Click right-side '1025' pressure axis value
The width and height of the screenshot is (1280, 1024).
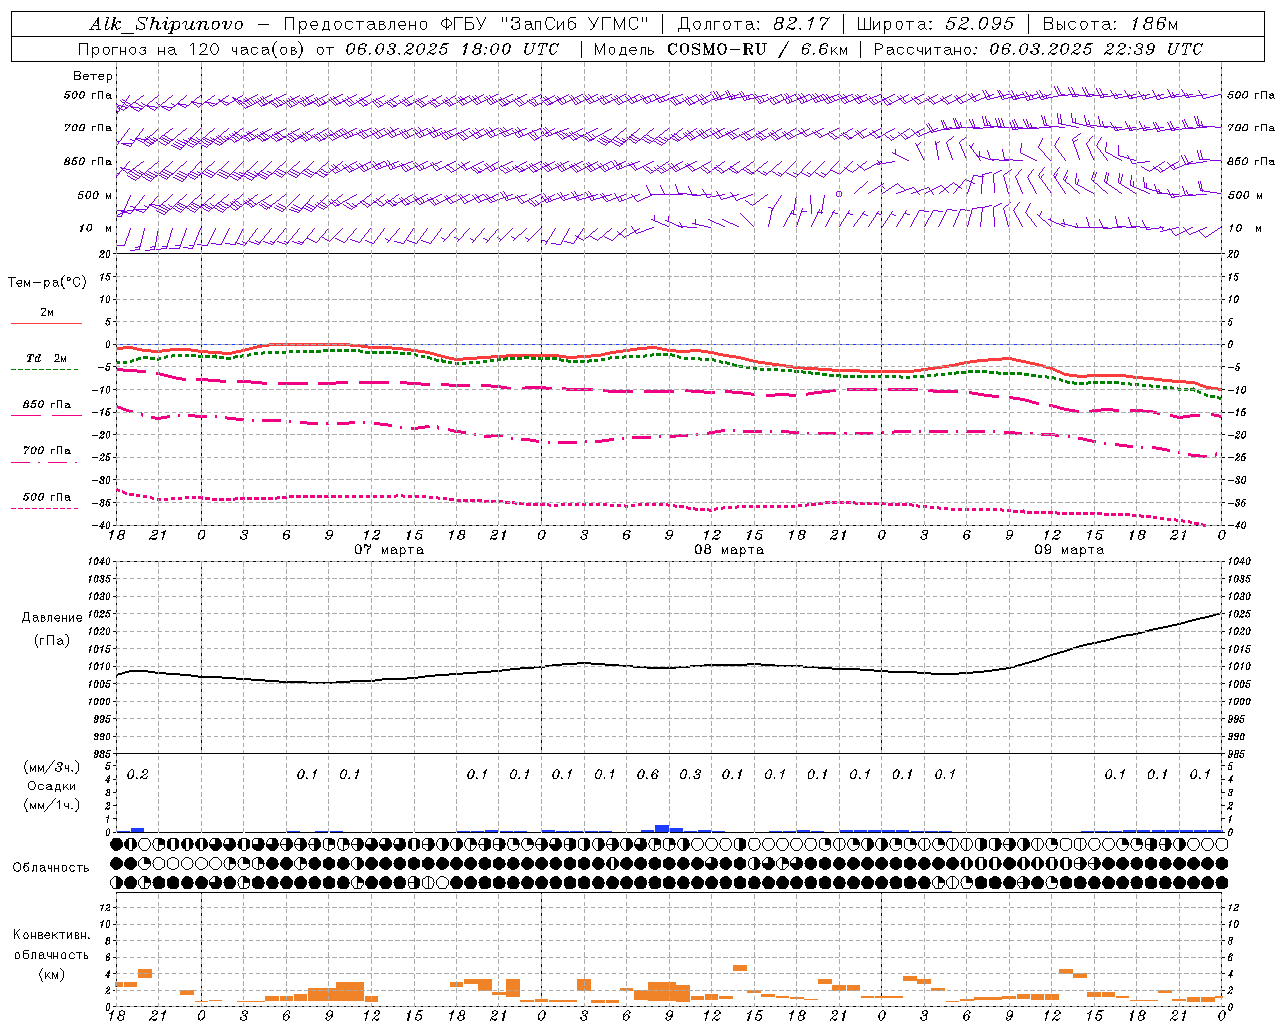[x=1239, y=614]
